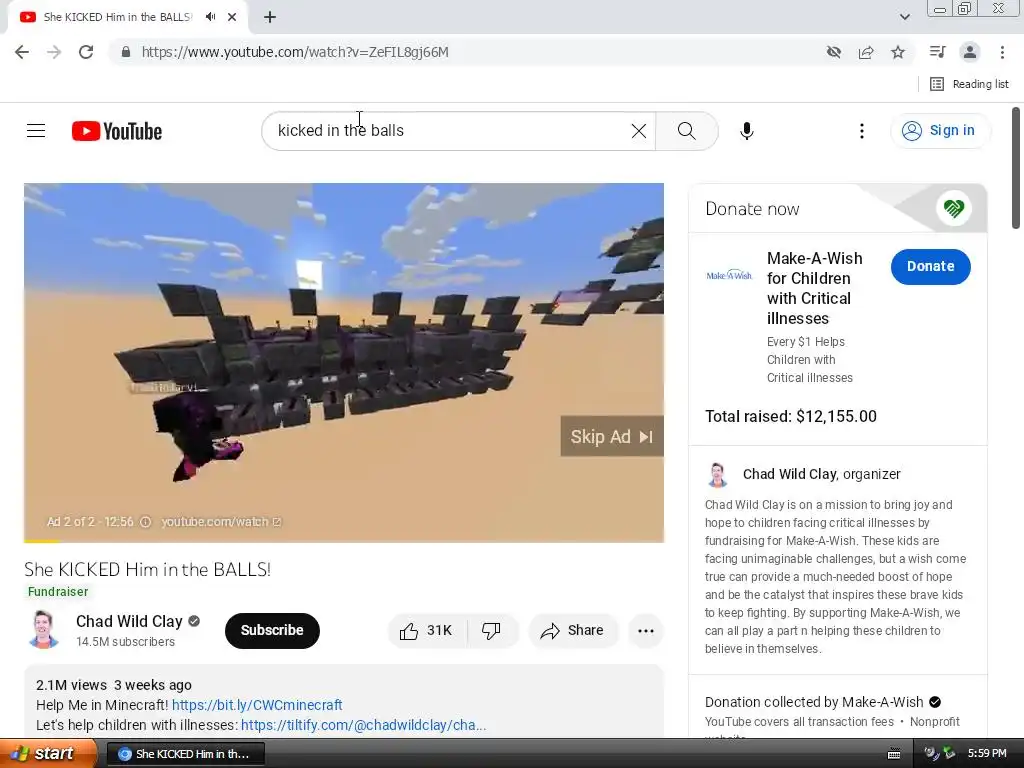Click the 2.1M views text
The height and width of the screenshot is (768, 1024).
71,685
